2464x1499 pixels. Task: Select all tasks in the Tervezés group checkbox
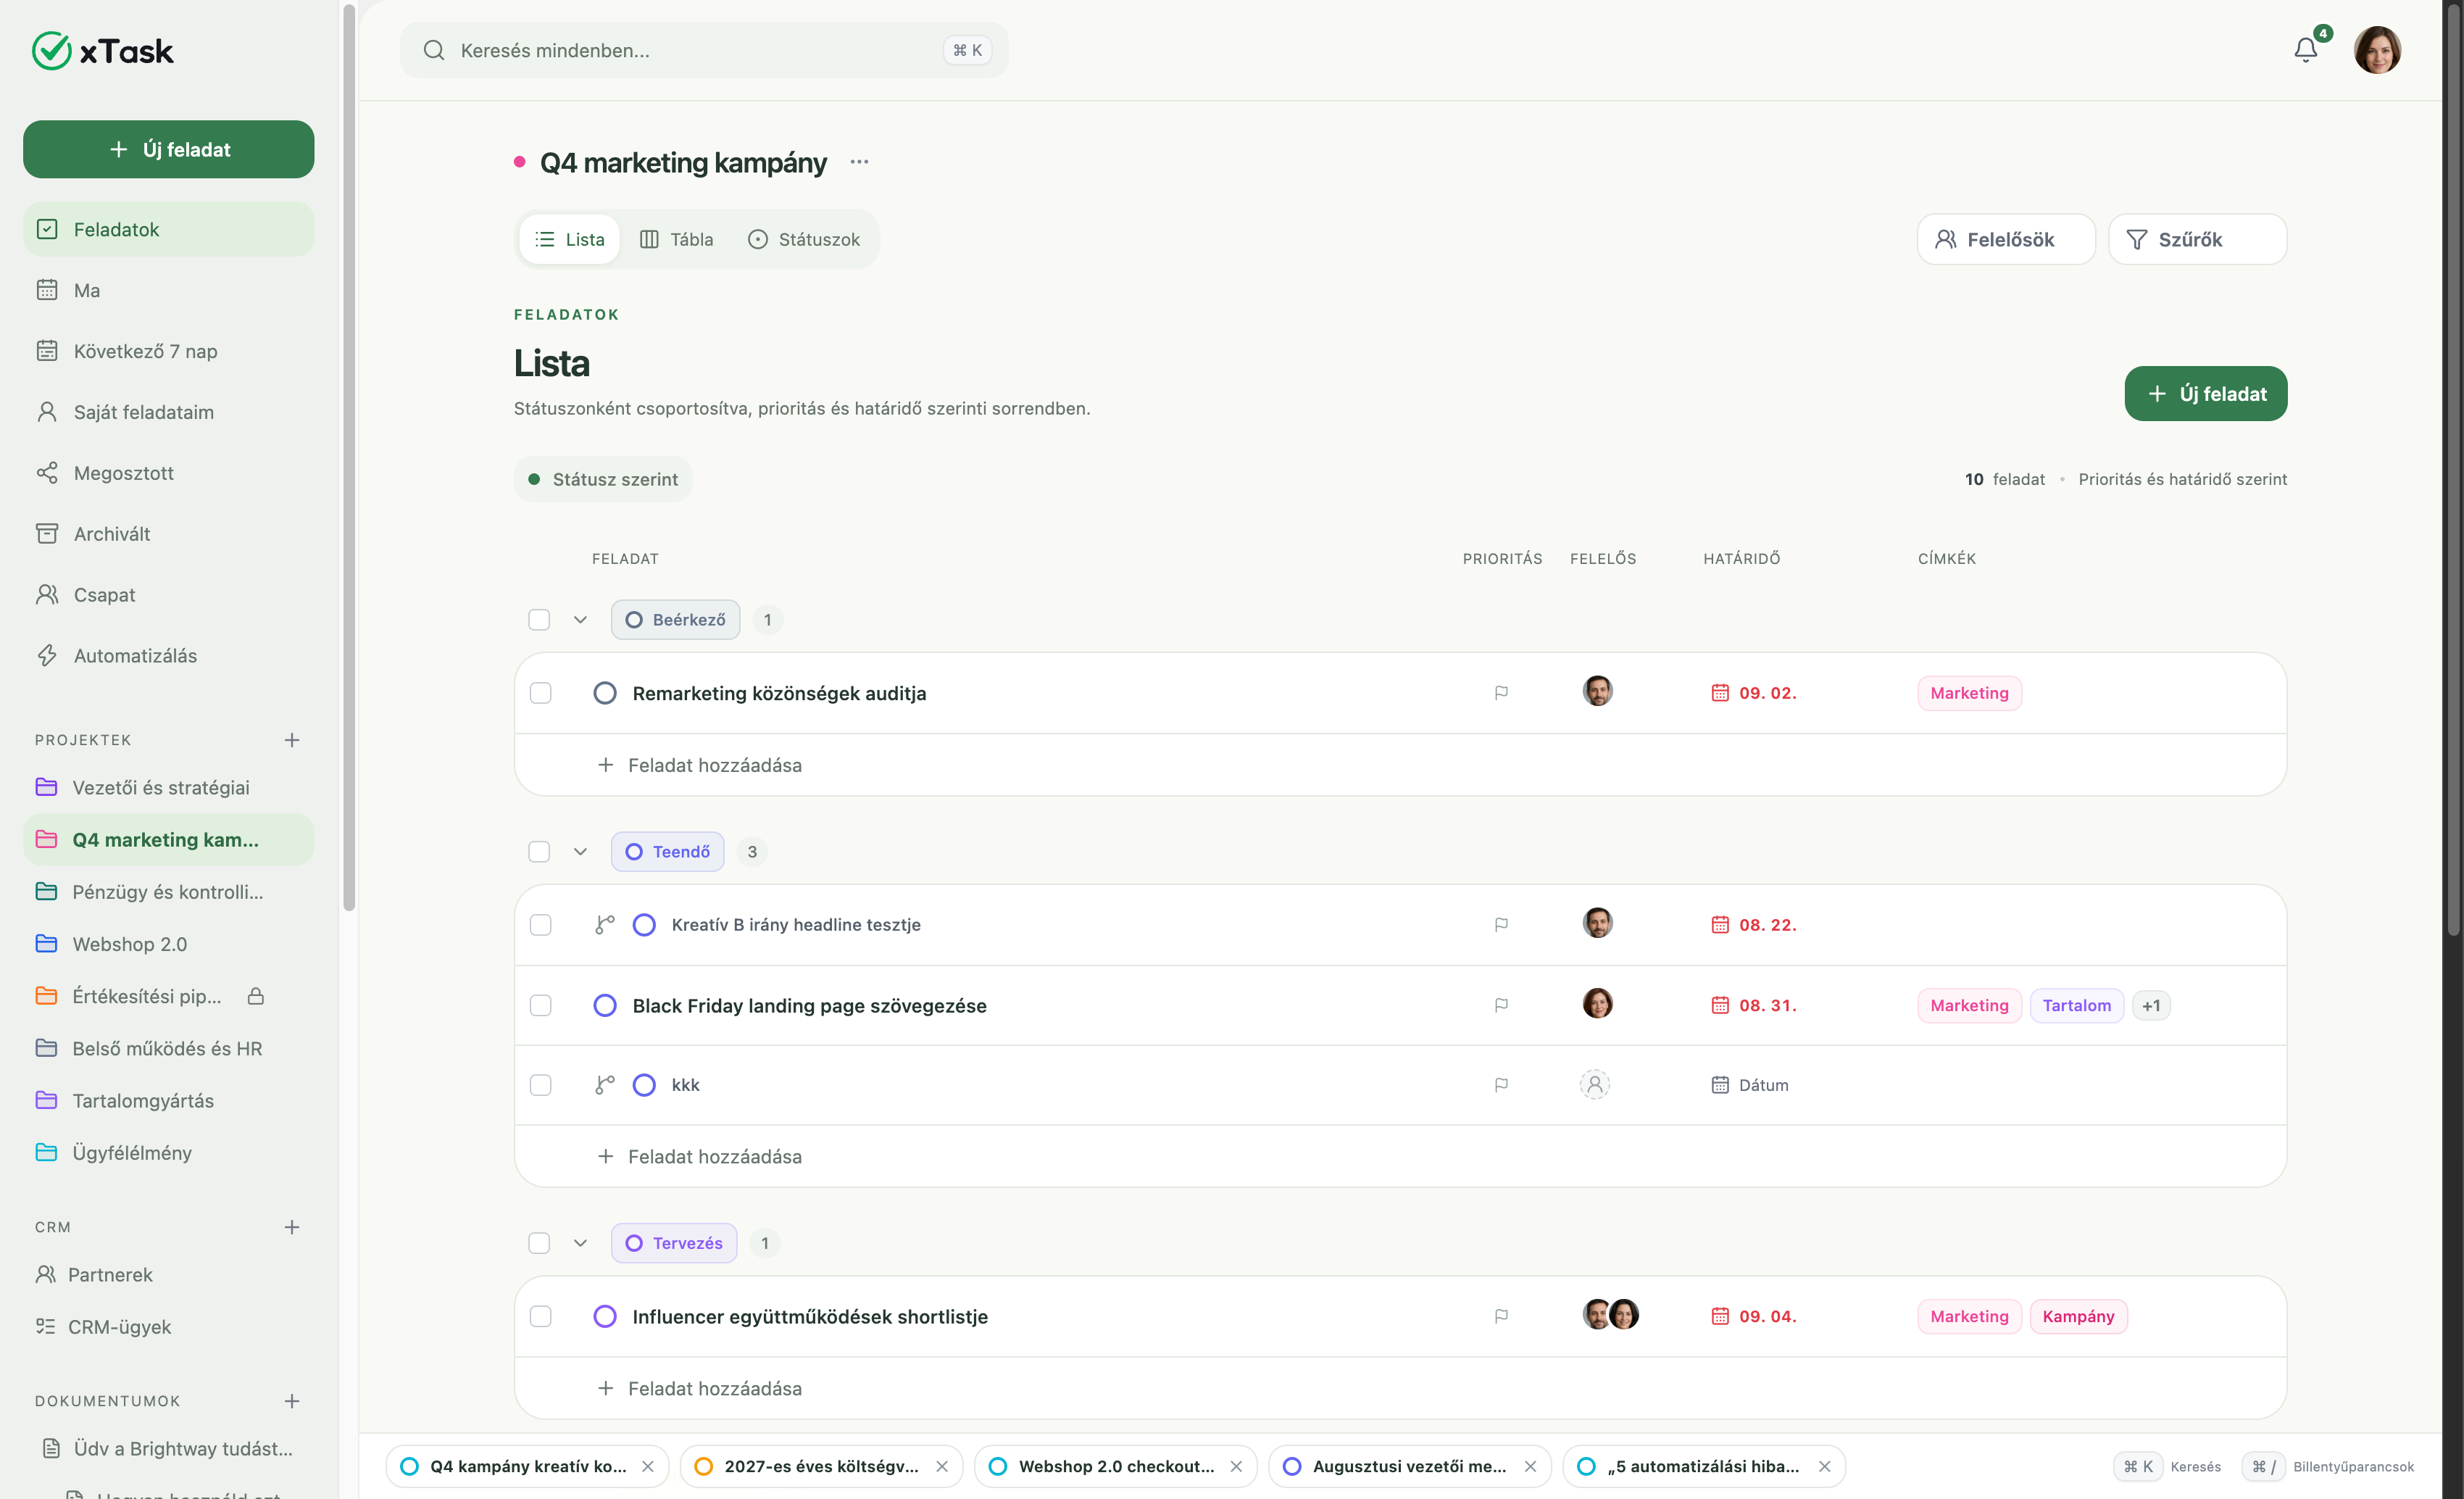point(539,1243)
